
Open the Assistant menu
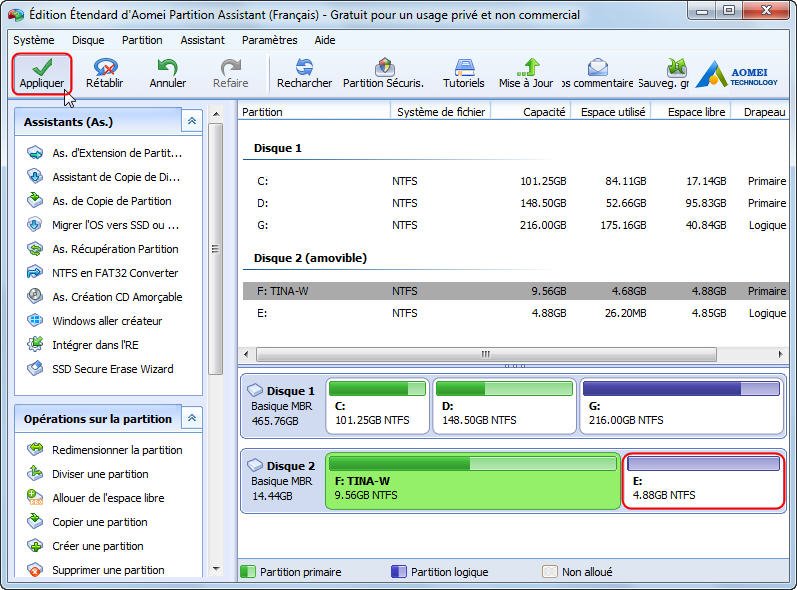coord(202,40)
